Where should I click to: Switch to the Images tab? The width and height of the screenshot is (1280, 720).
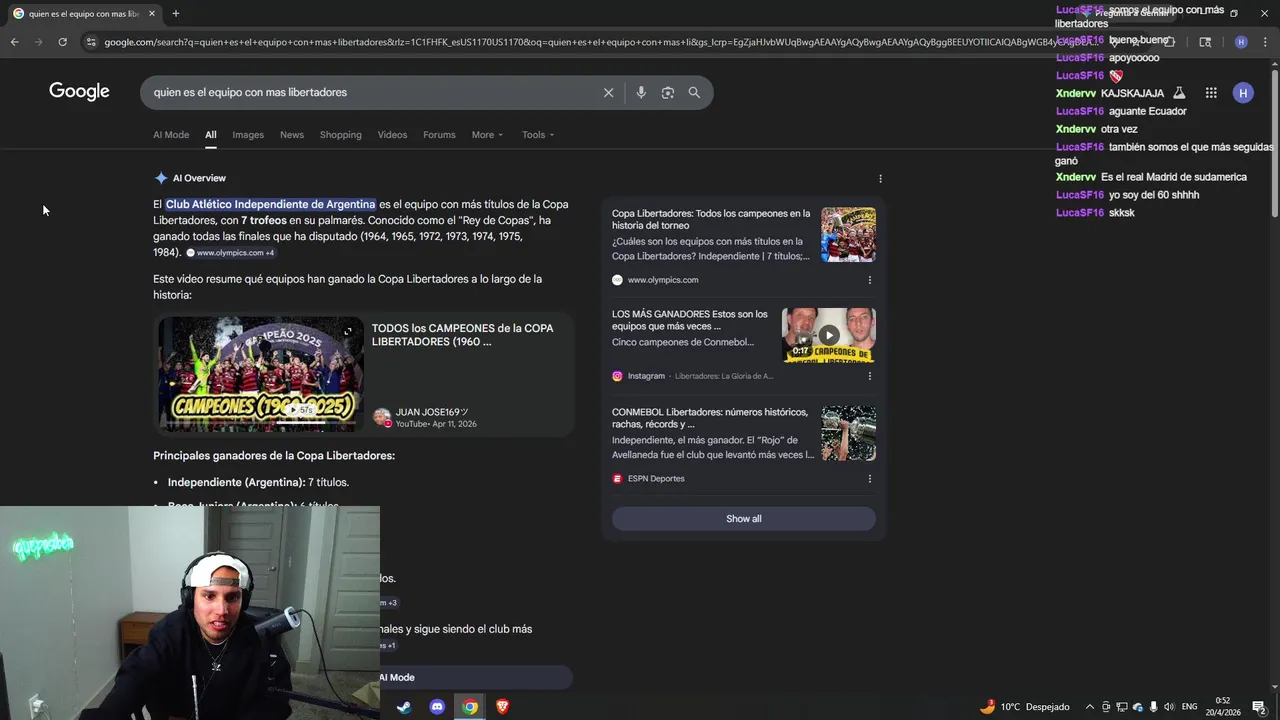[x=248, y=135]
